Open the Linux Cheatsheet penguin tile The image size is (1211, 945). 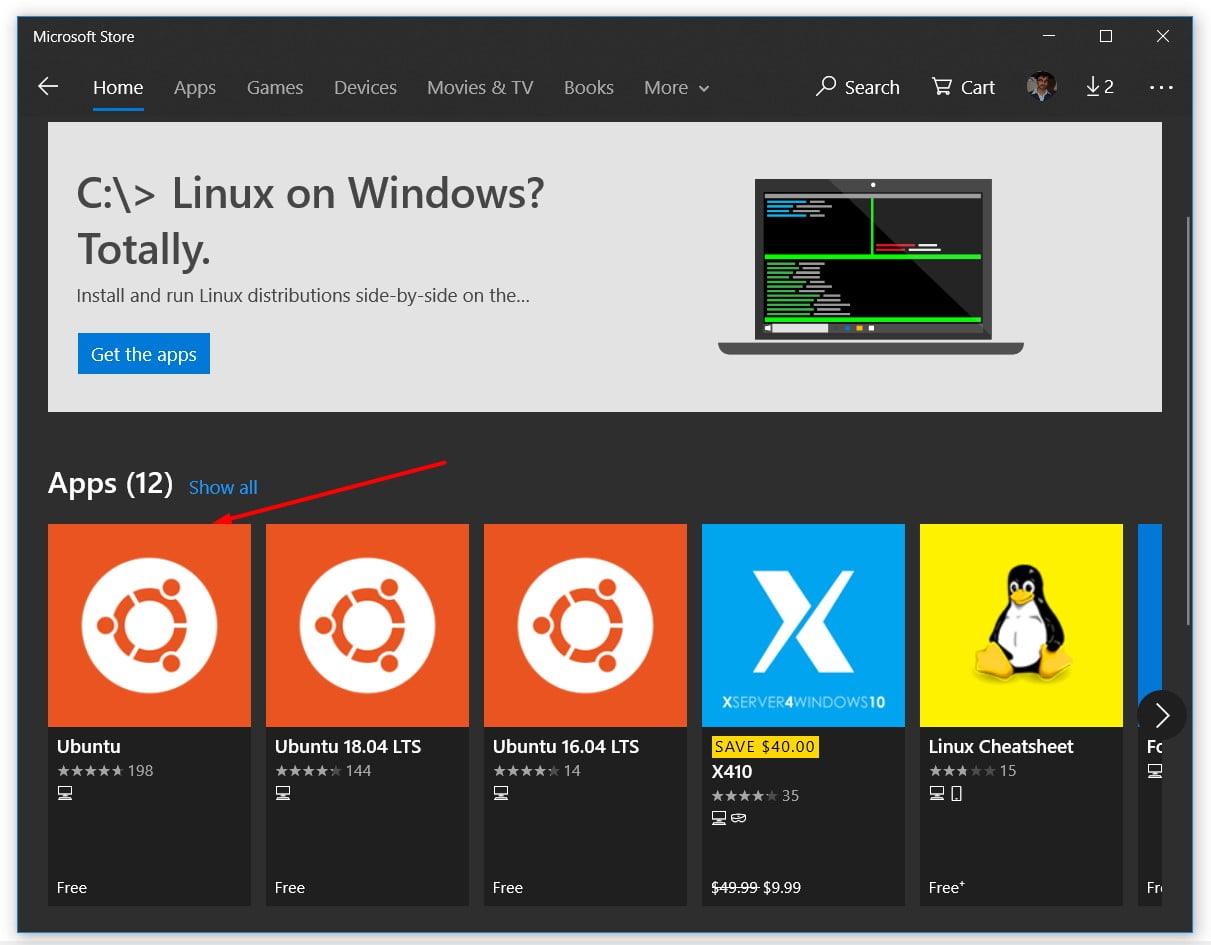tap(1021, 625)
